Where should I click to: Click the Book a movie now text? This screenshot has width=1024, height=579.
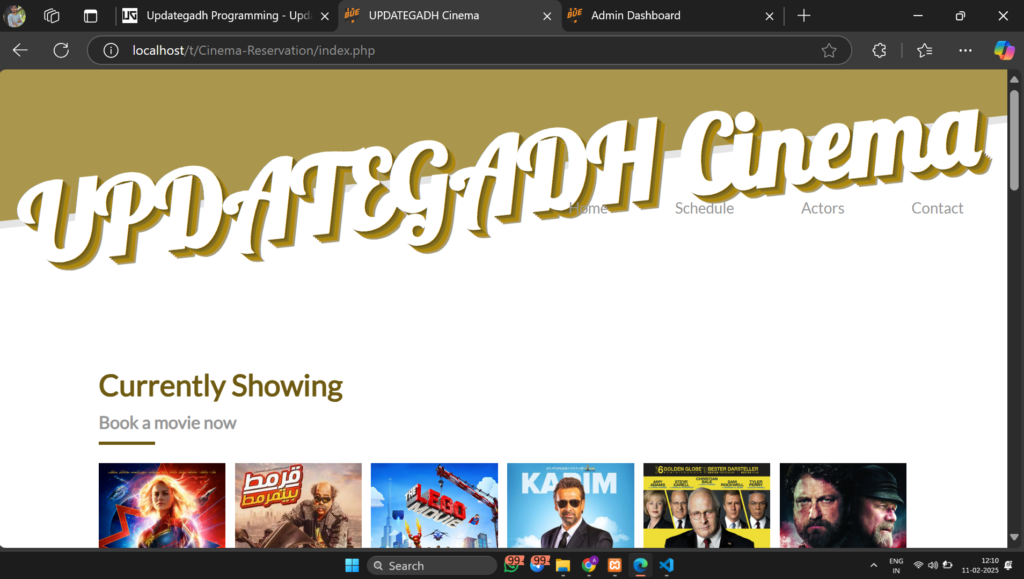click(167, 423)
